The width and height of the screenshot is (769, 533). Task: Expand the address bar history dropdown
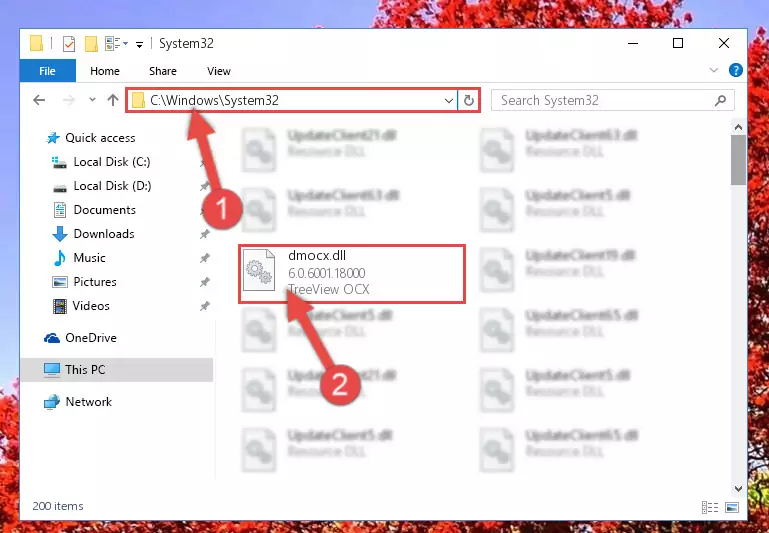pos(448,101)
